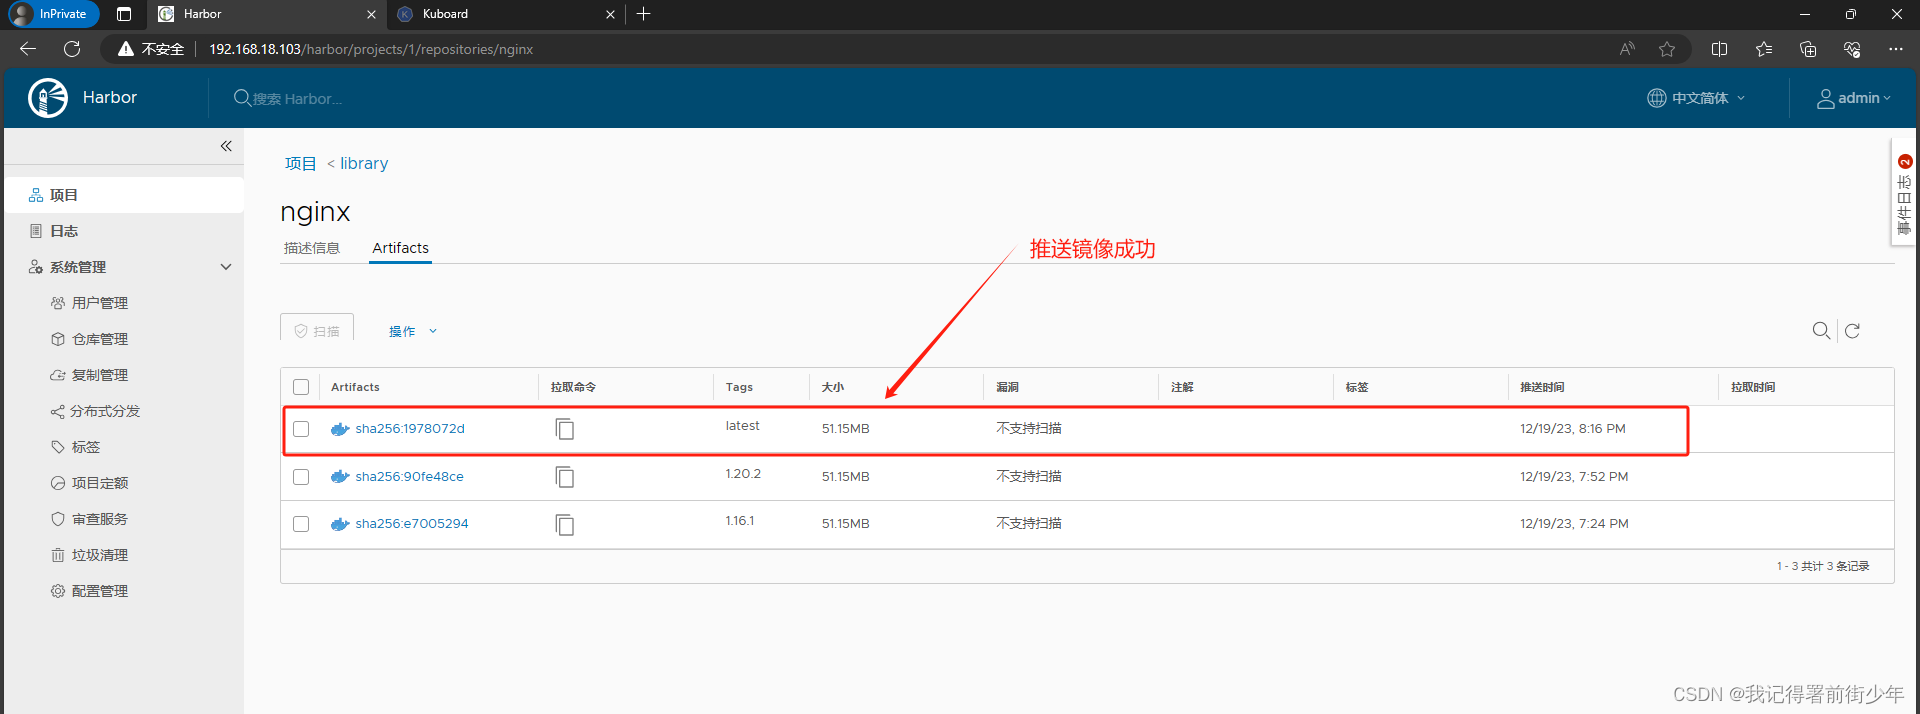Open browser split screen icon
Image resolution: width=1920 pixels, height=714 pixels.
tap(1719, 49)
